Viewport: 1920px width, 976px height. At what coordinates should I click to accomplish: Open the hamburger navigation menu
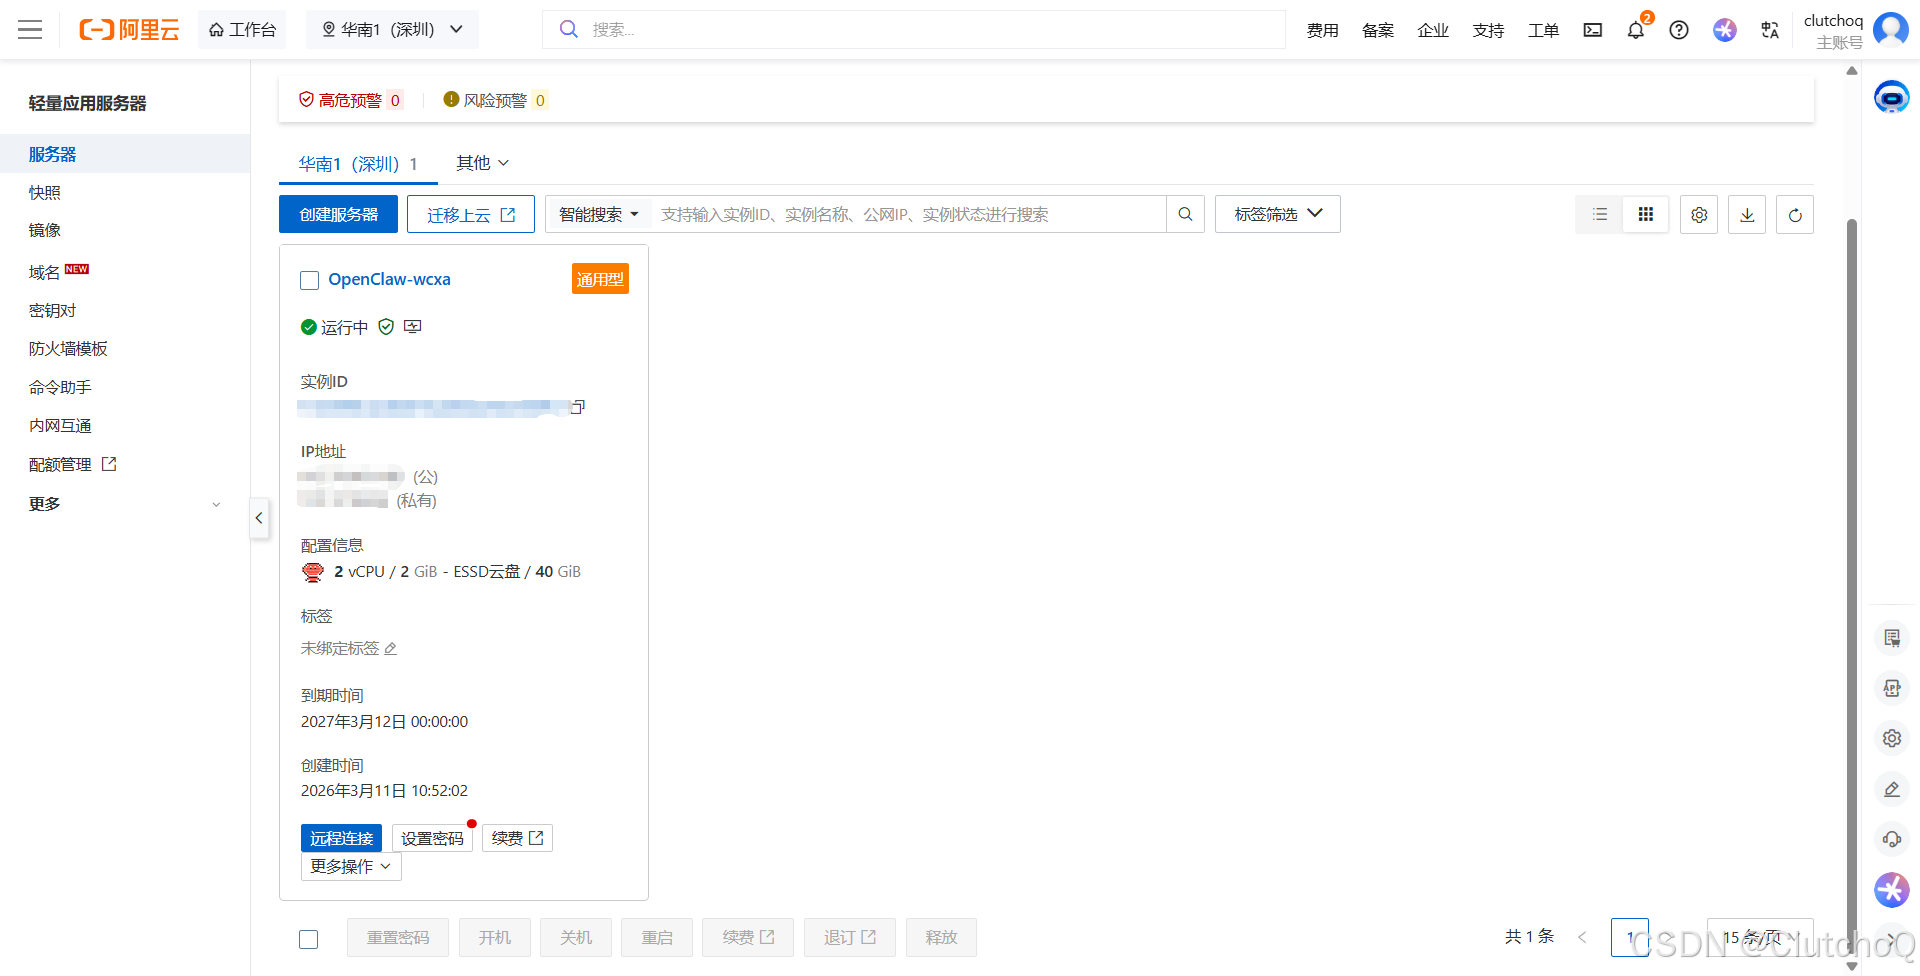[30, 29]
